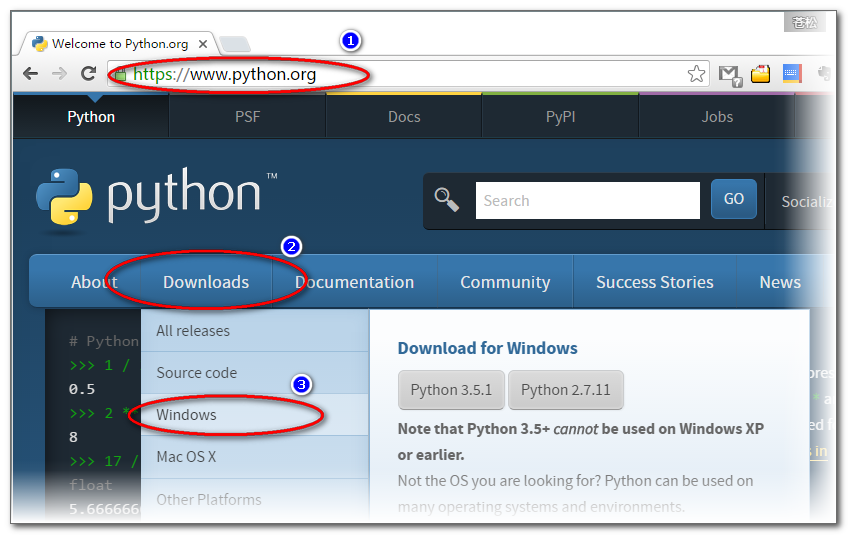Open the mail checker extension icon
Screen dimensions: 848x535
coord(730,75)
